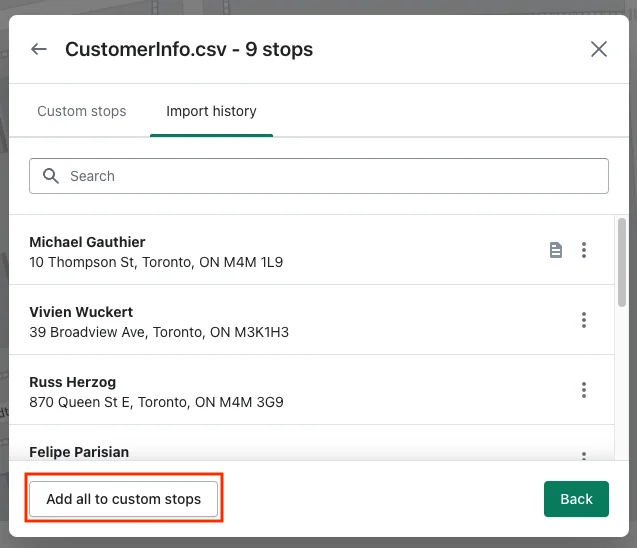Switch to the Custom stops tab
The height and width of the screenshot is (548, 637).
click(82, 111)
